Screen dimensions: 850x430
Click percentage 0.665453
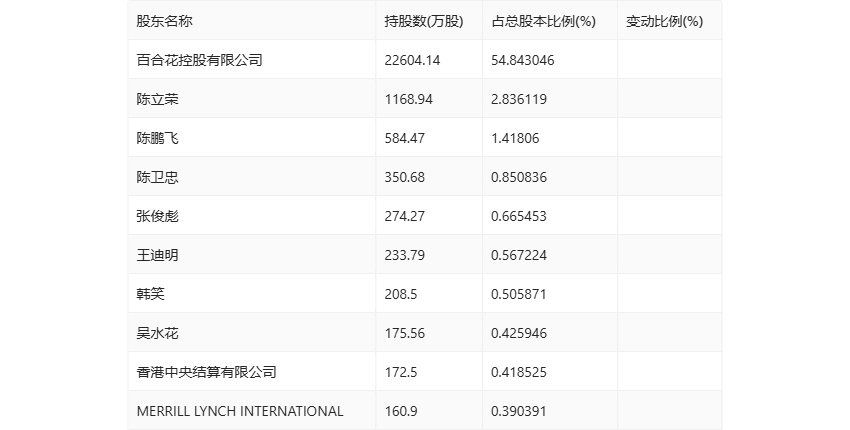519,216
